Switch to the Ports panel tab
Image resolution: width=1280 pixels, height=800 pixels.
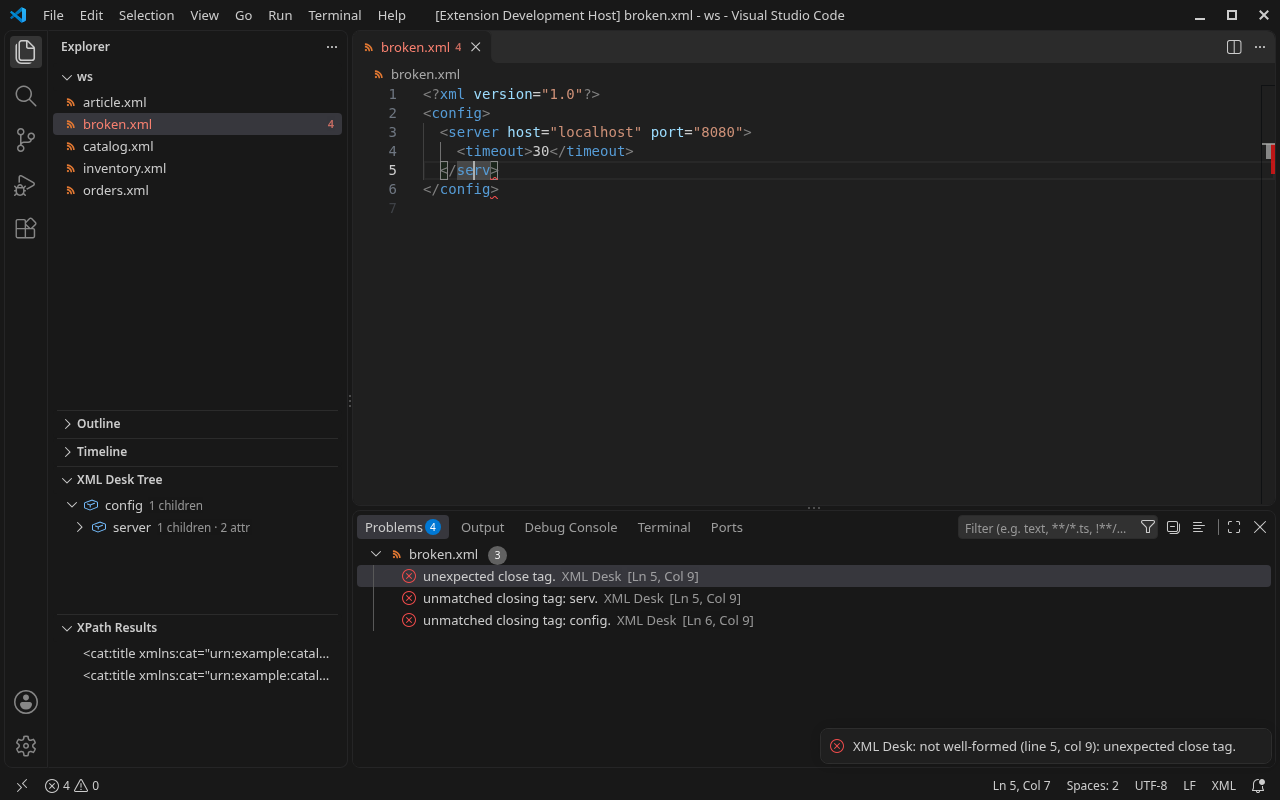click(727, 527)
